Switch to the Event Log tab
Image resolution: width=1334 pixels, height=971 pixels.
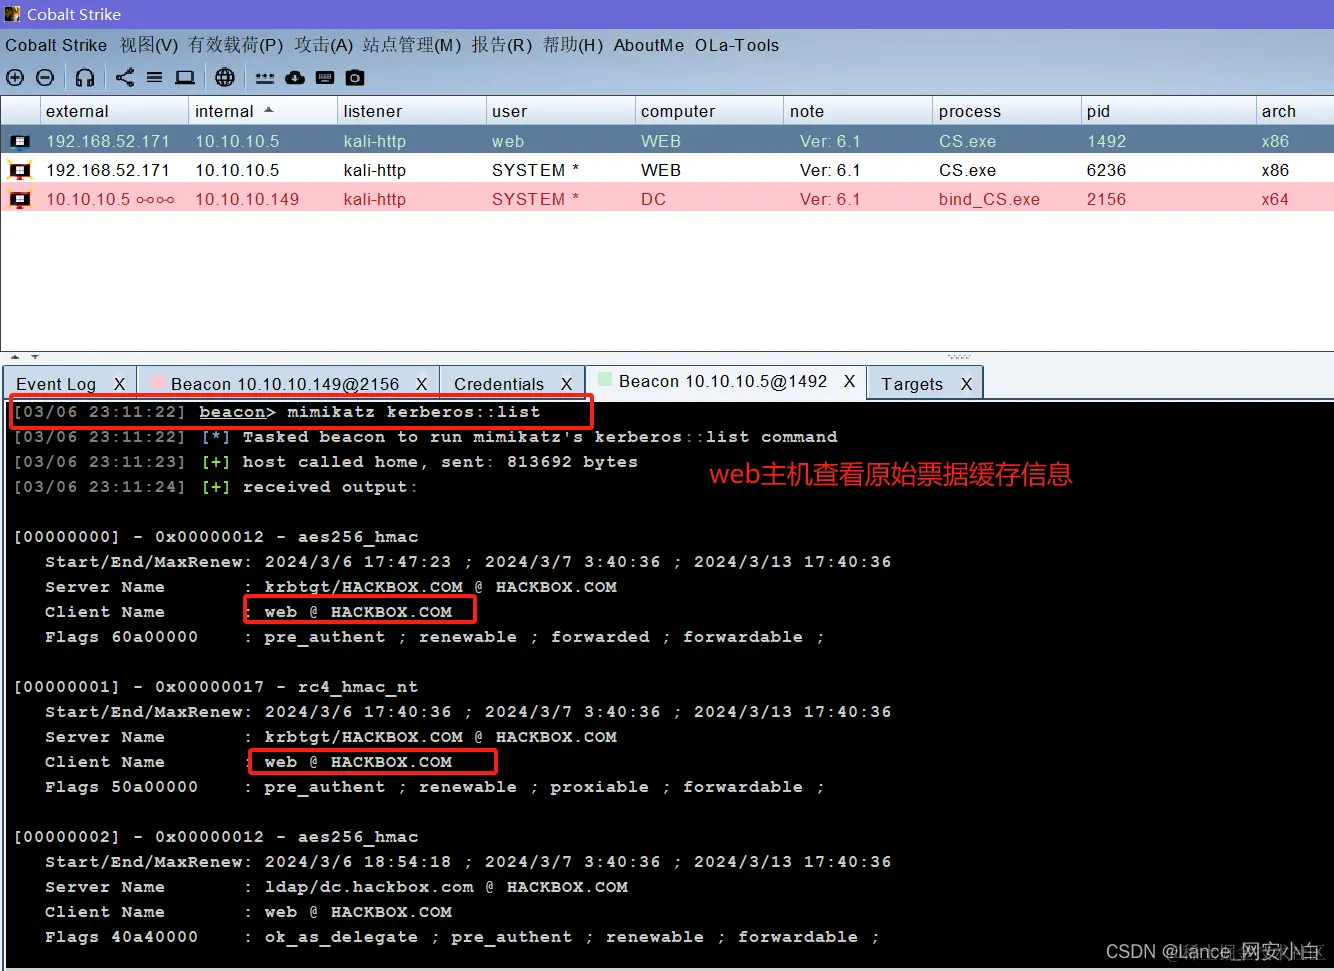56,384
